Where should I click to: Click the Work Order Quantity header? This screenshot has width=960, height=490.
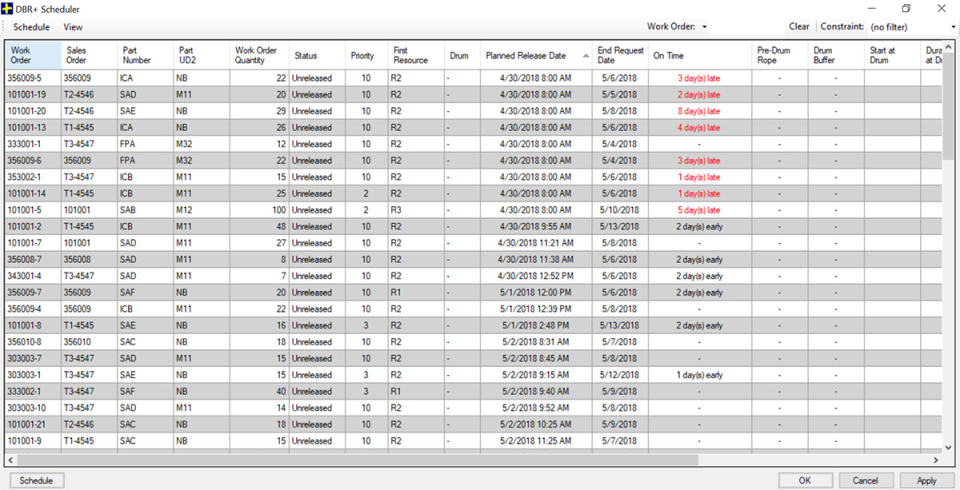(x=259, y=55)
